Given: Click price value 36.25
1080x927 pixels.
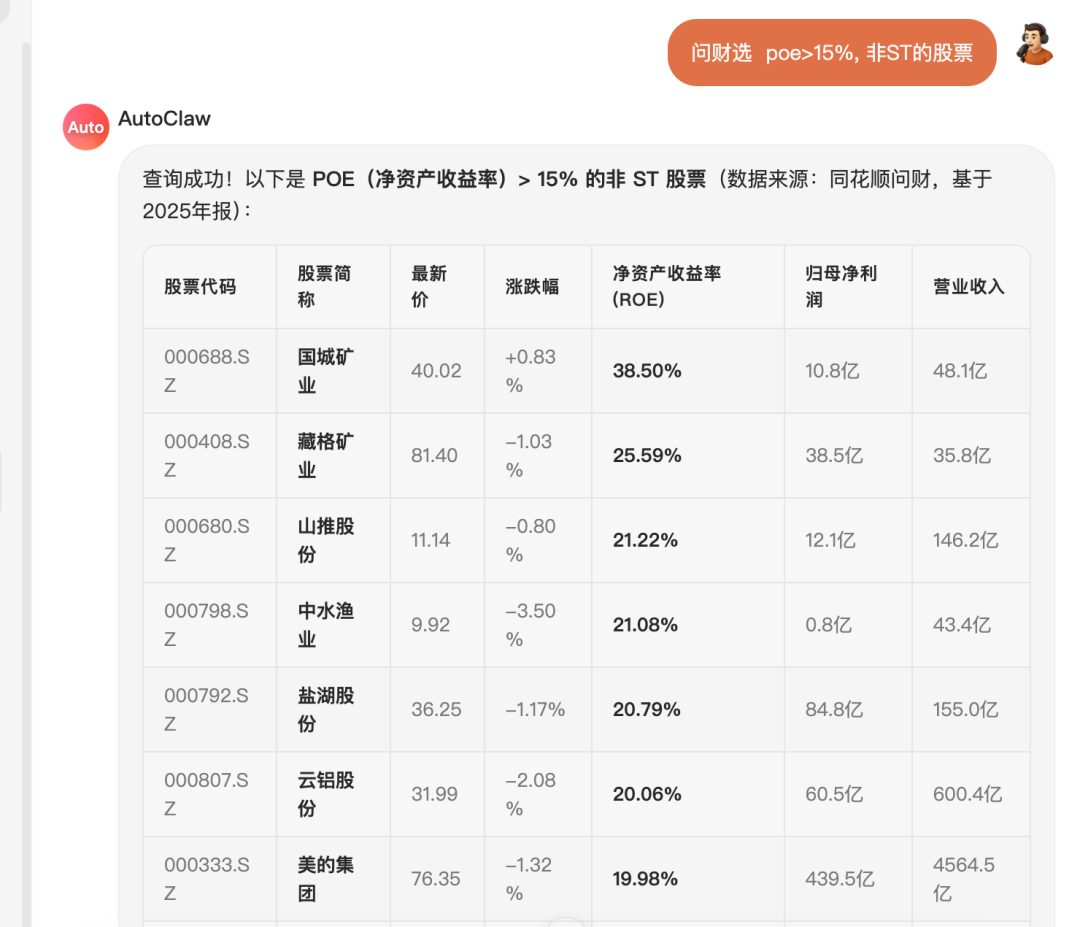Looking at the screenshot, I should click(x=436, y=710).
